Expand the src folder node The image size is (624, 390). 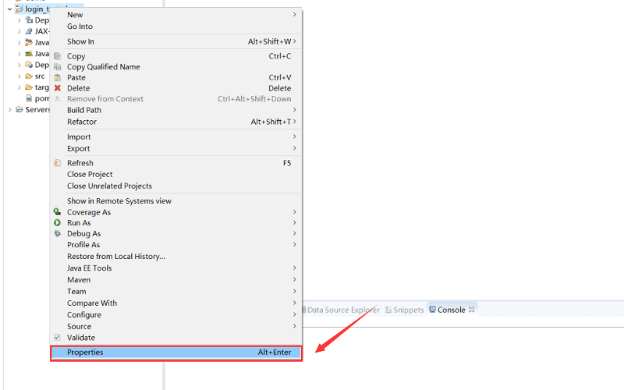[19, 76]
